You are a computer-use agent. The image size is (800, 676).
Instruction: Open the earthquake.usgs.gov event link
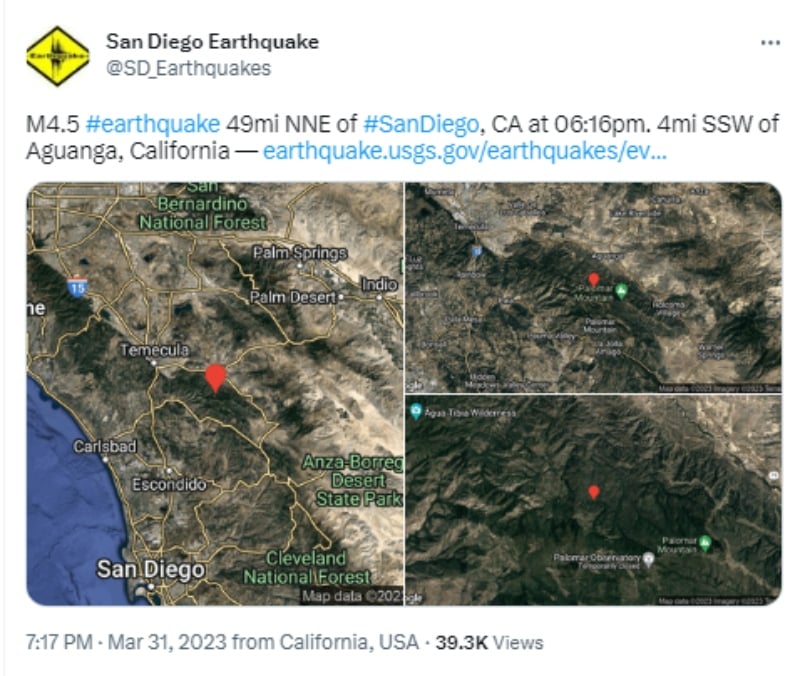pos(465,151)
